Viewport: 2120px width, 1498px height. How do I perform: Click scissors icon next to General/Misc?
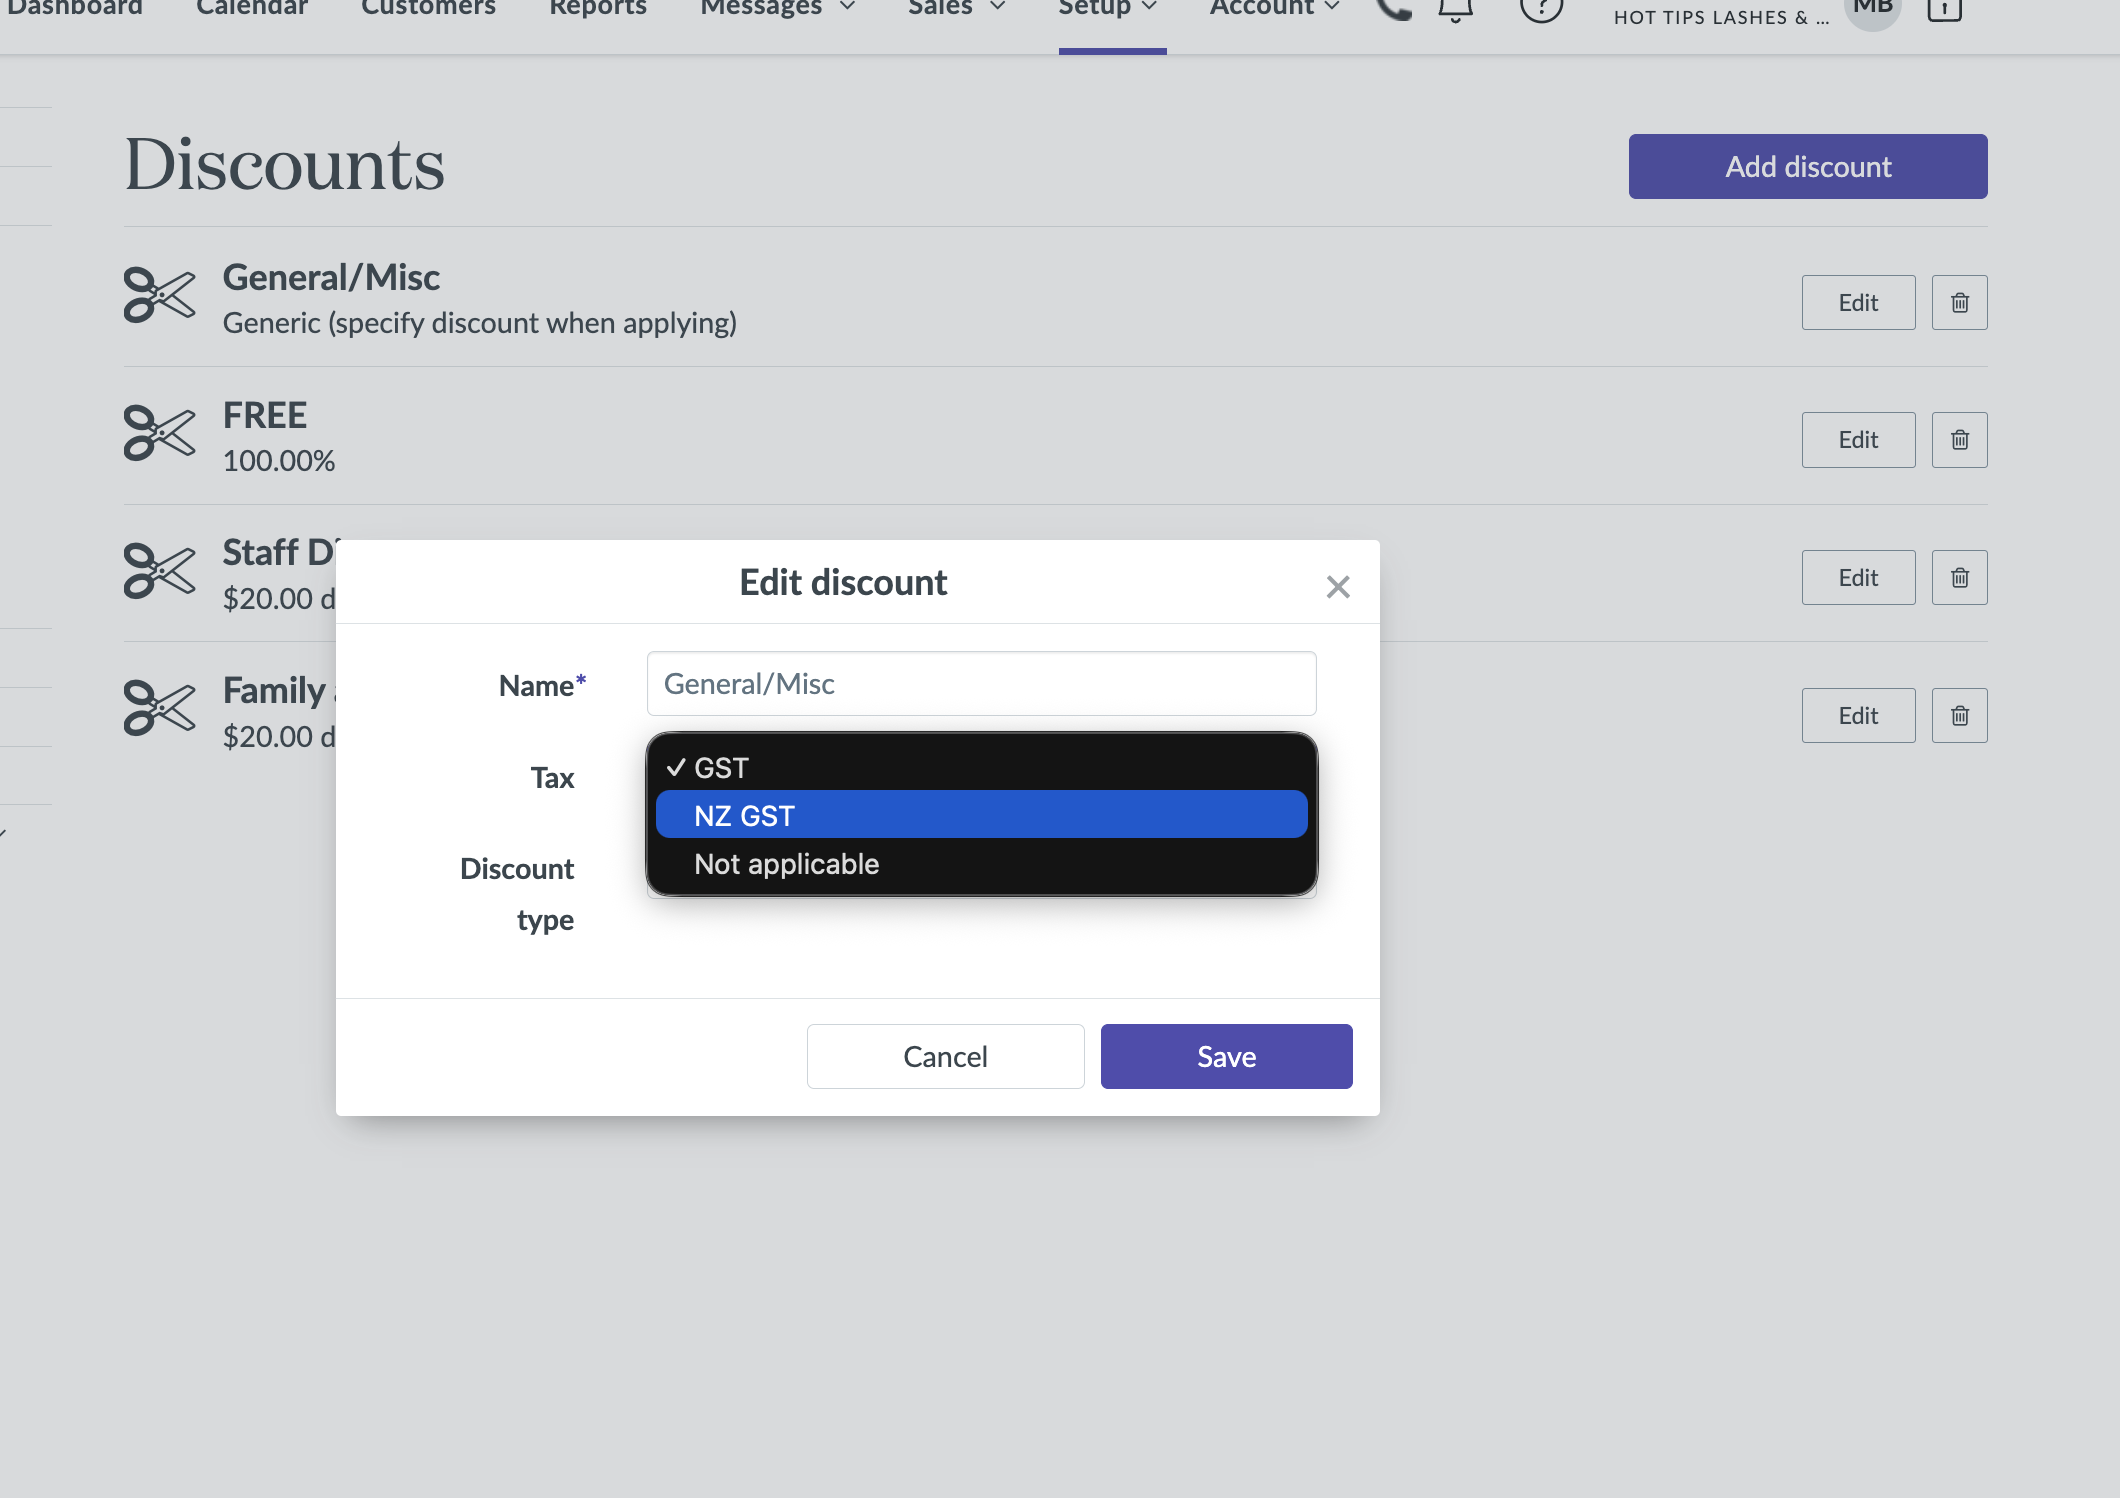pos(159,295)
